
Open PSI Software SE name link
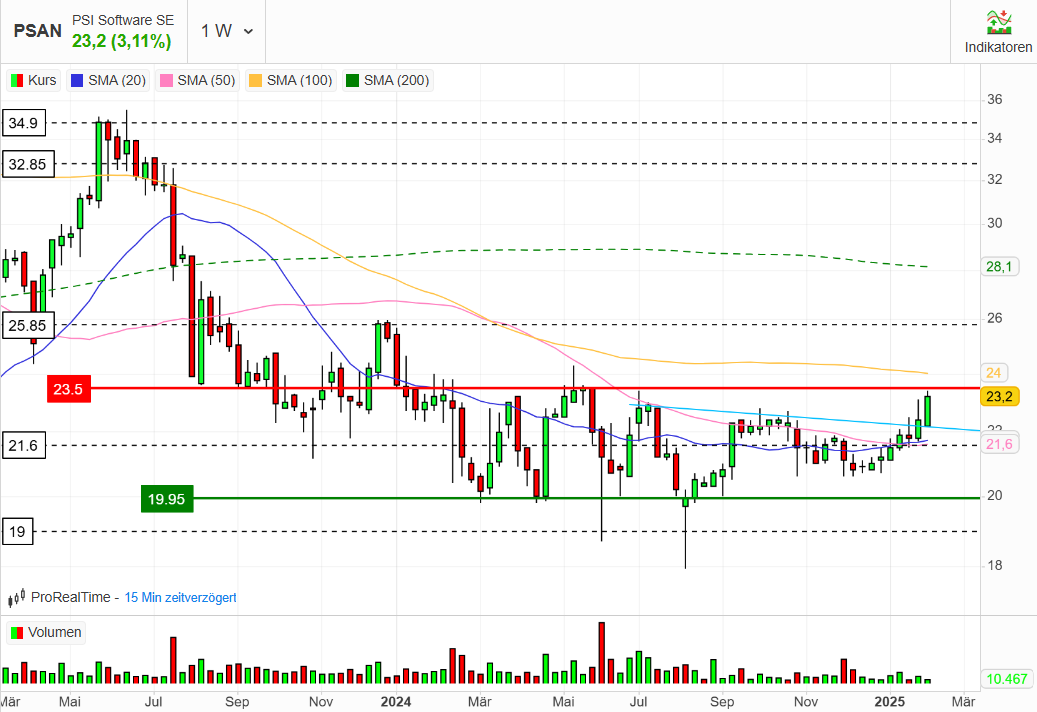coord(123,20)
